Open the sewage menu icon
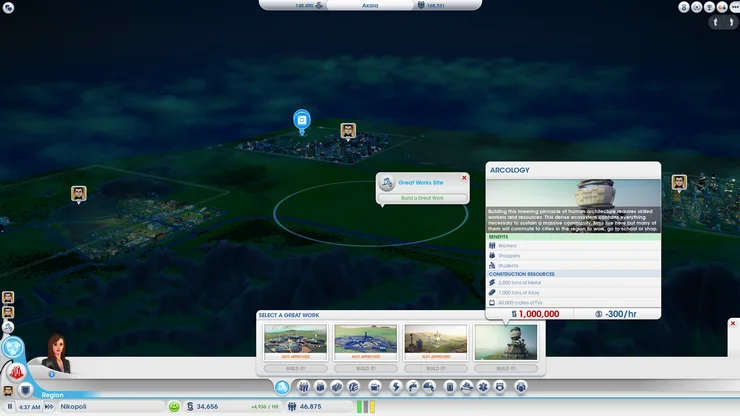 click(429, 387)
